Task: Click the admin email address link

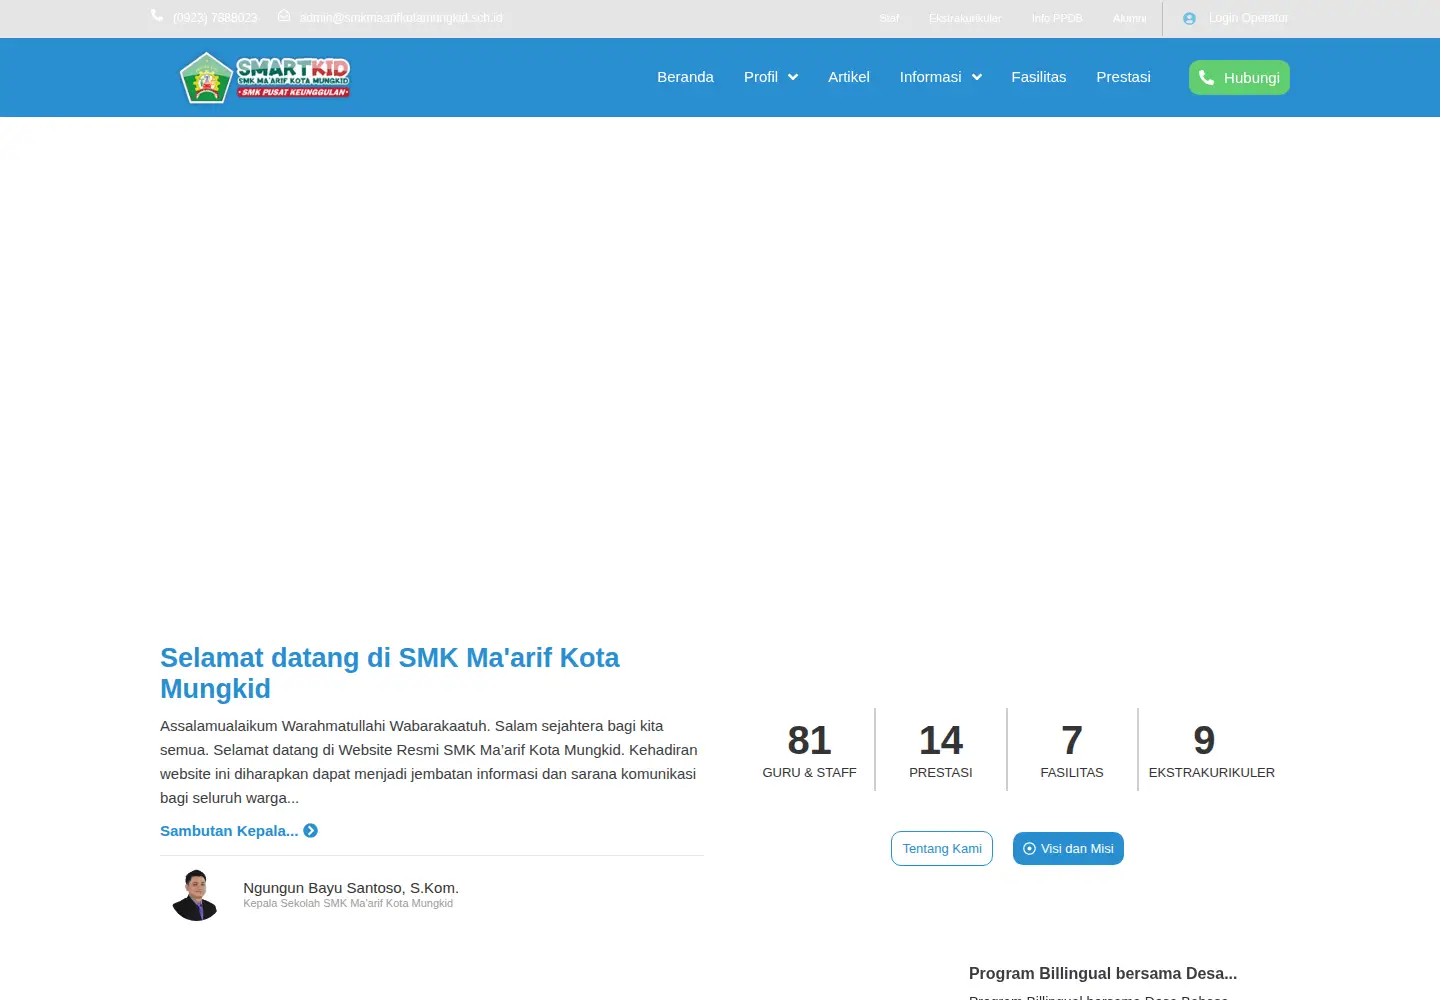Action: (401, 18)
